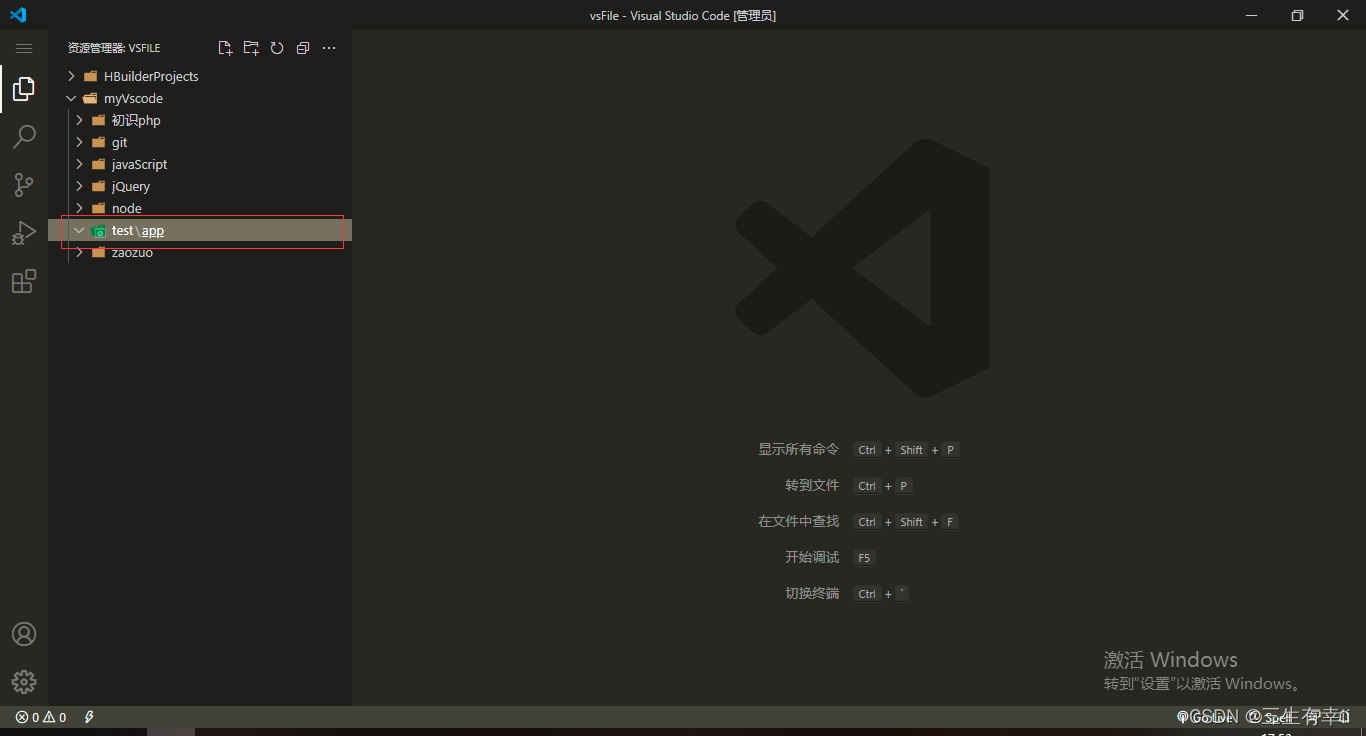This screenshot has height=736, width=1366.
Task: Expand the git folder chevron
Action: (79, 142)
